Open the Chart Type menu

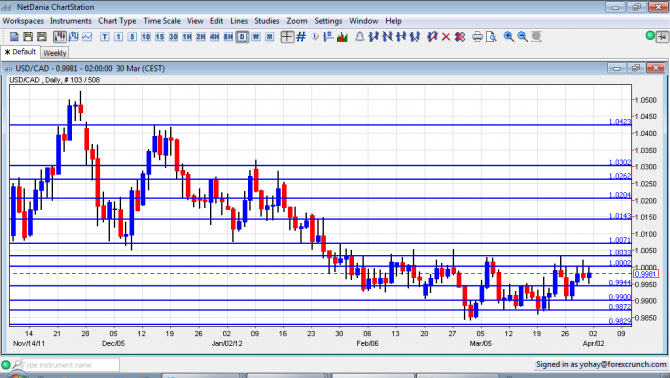[117, 21]
